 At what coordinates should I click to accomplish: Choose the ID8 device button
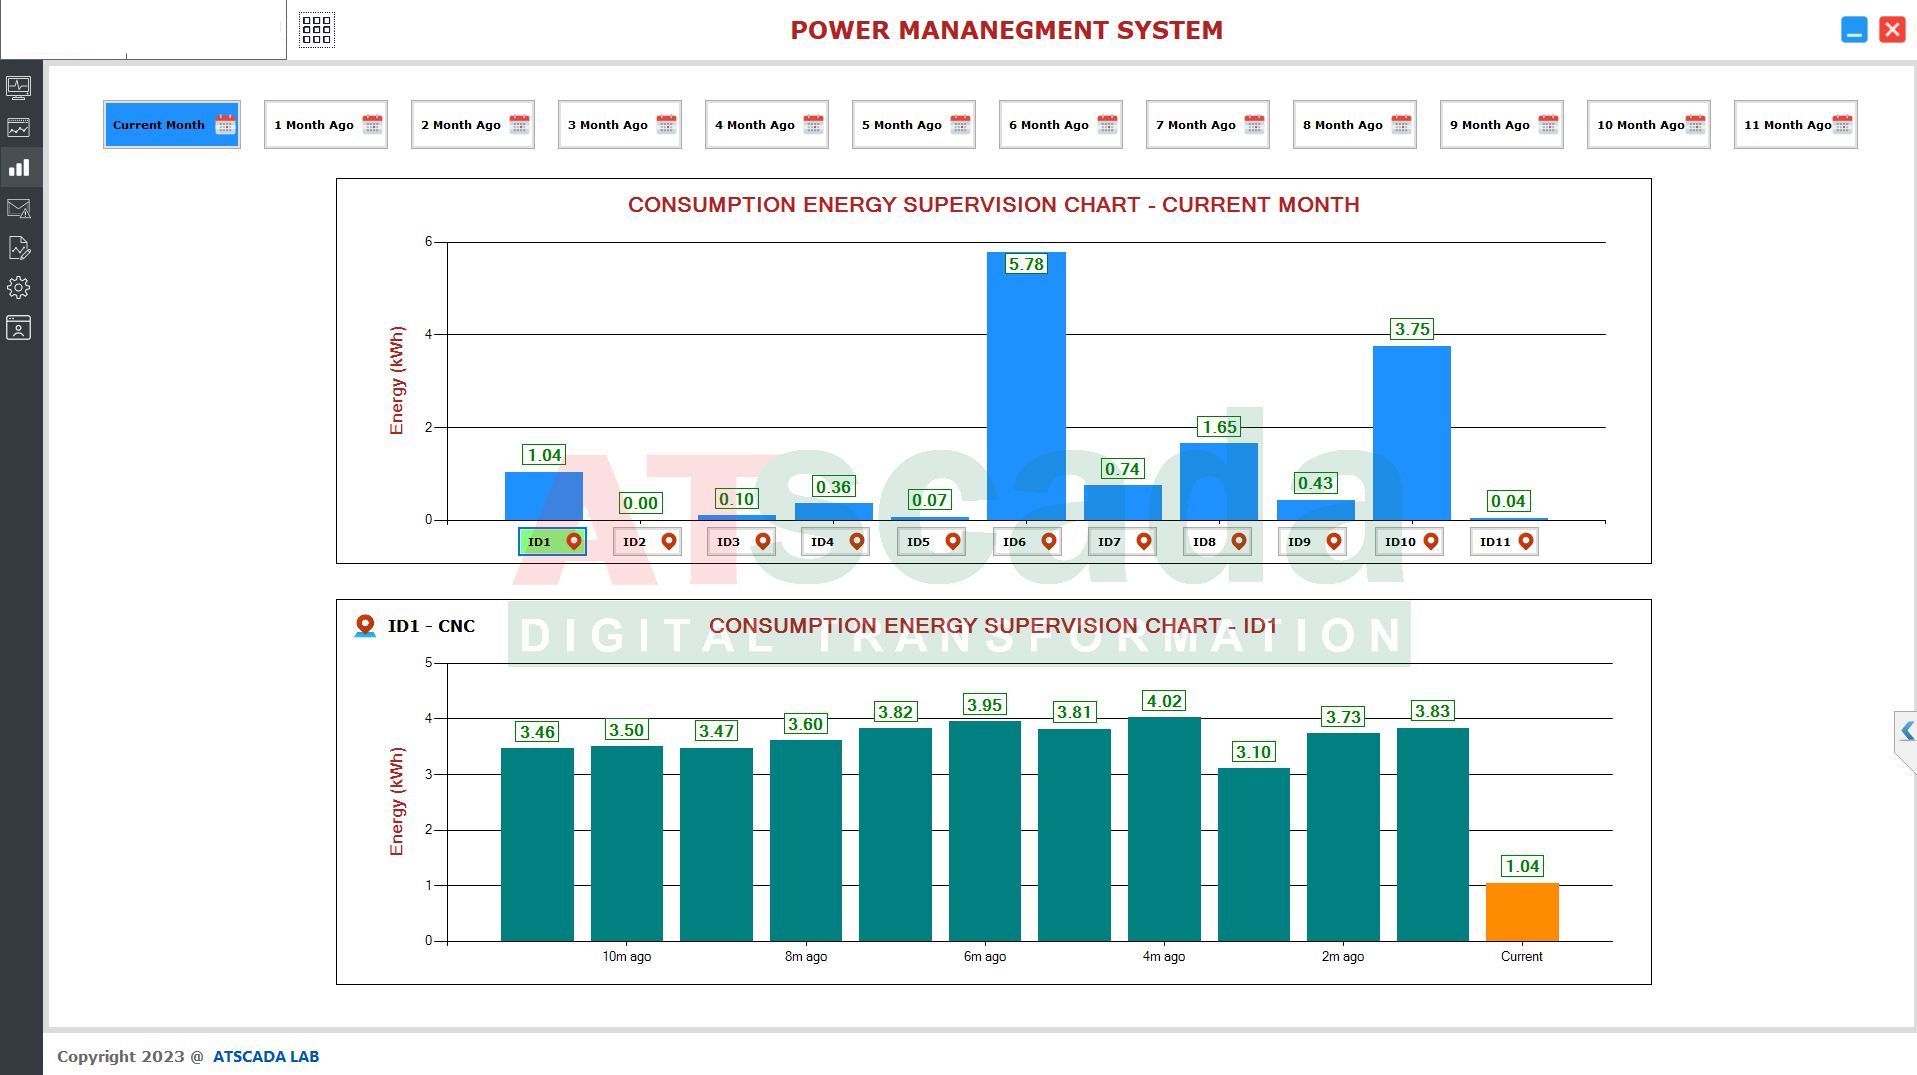click(1217, 542)
